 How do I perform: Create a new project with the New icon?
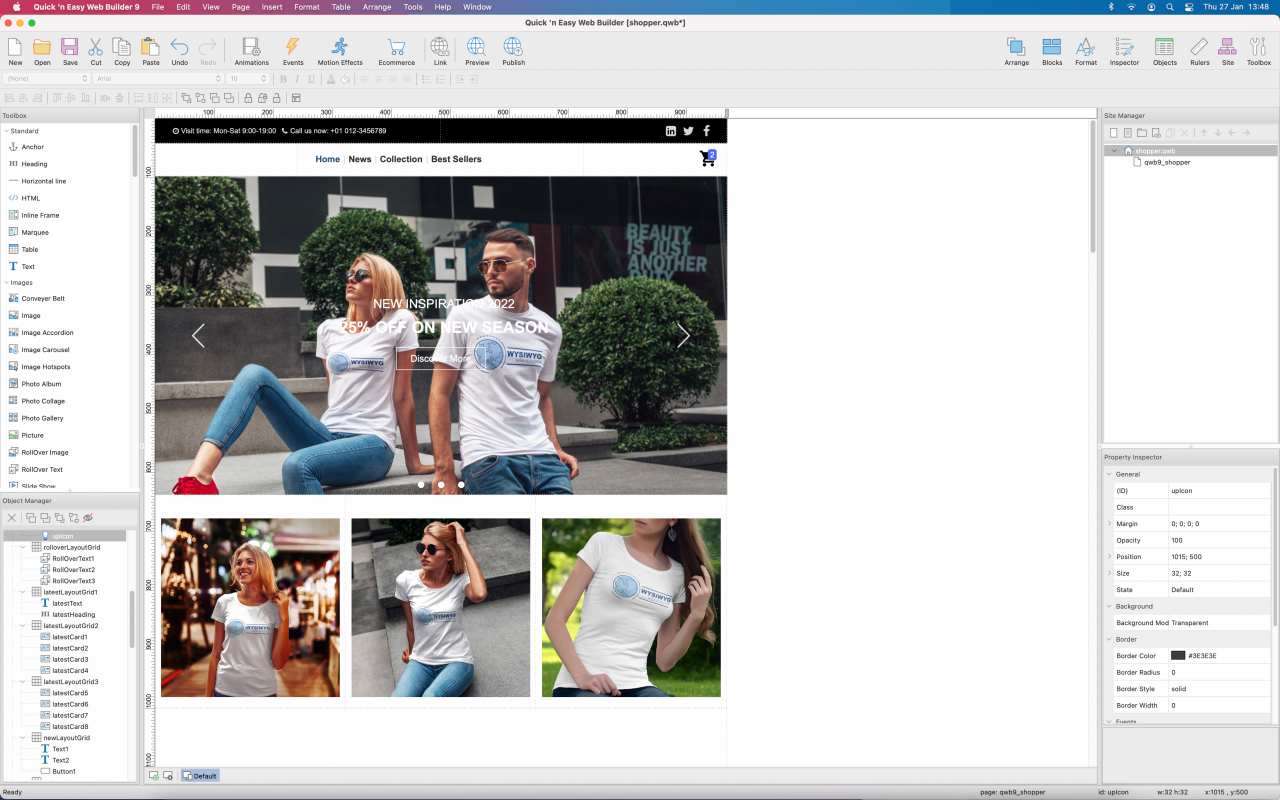[x=15, y=52]
